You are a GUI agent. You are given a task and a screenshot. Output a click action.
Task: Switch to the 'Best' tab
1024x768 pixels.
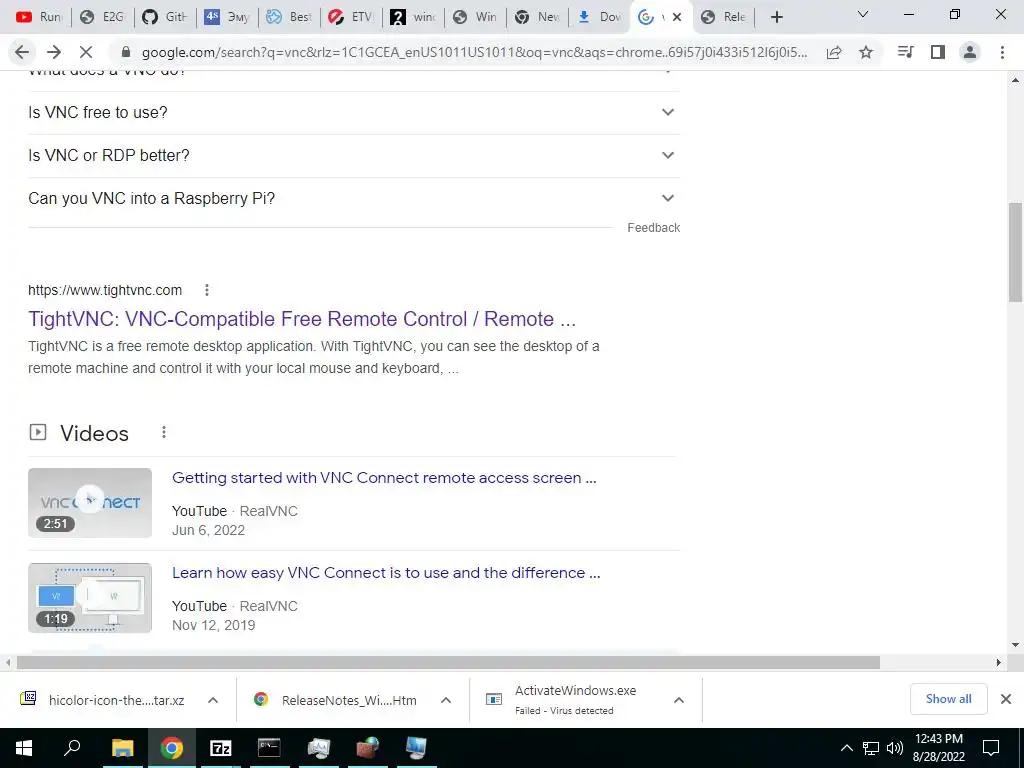pyautogui.click(x=290, y=17)
